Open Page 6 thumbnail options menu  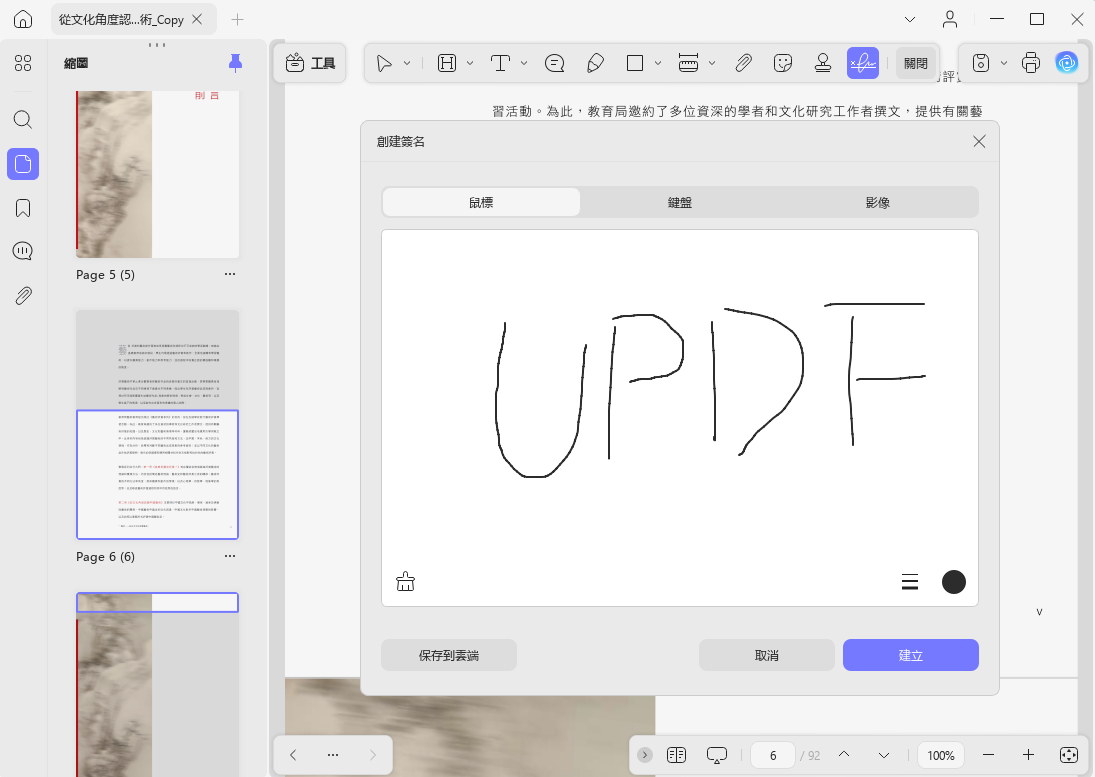pos(230,556)
